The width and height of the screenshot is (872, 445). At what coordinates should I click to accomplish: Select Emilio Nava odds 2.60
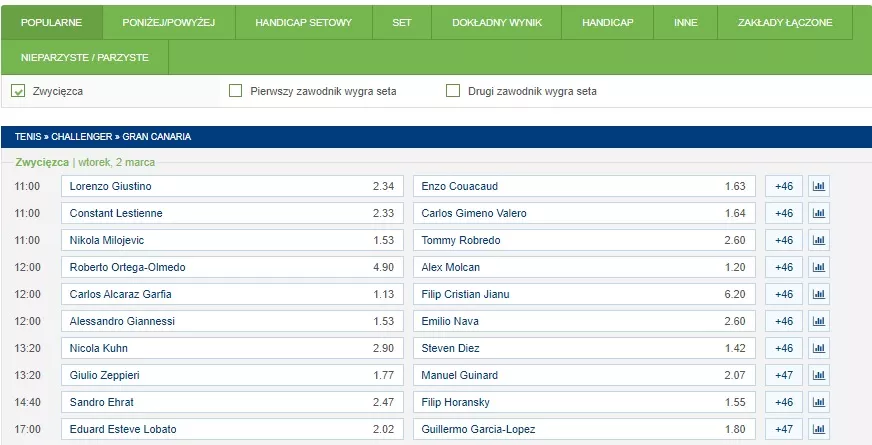584,321
